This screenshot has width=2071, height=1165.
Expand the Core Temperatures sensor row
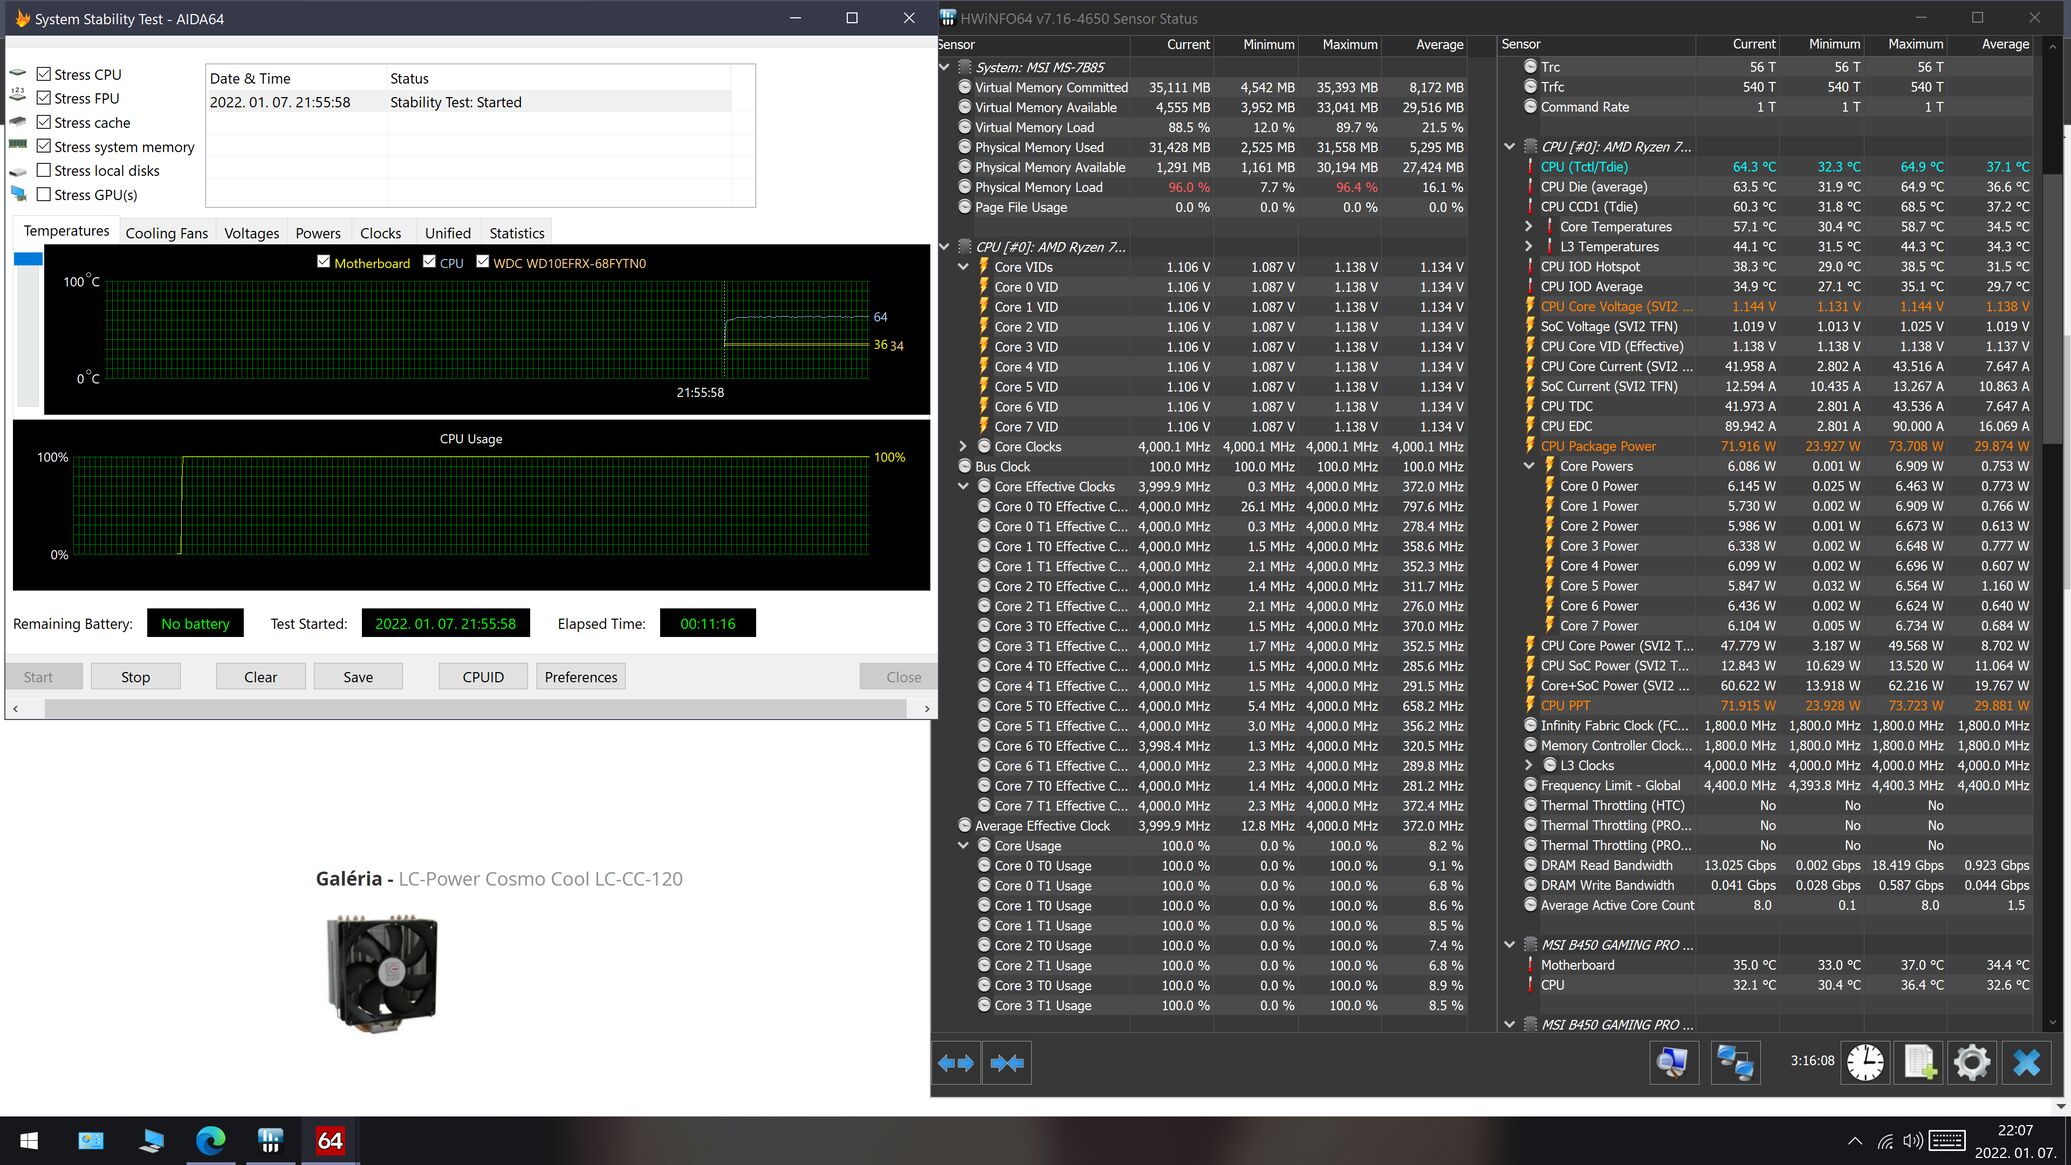[1528, 227]
